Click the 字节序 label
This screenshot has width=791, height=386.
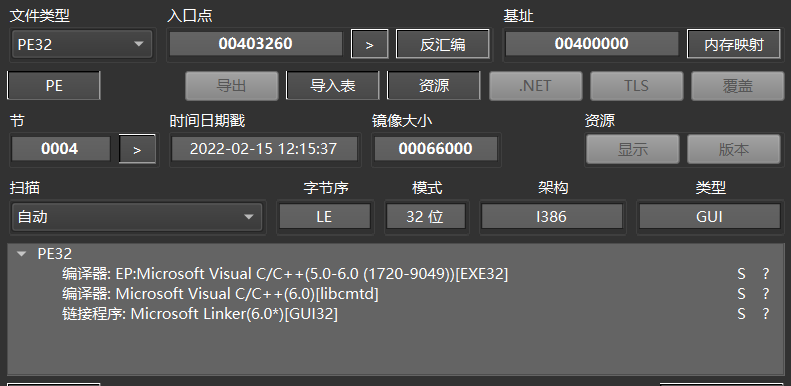click(x=326, y=188)
